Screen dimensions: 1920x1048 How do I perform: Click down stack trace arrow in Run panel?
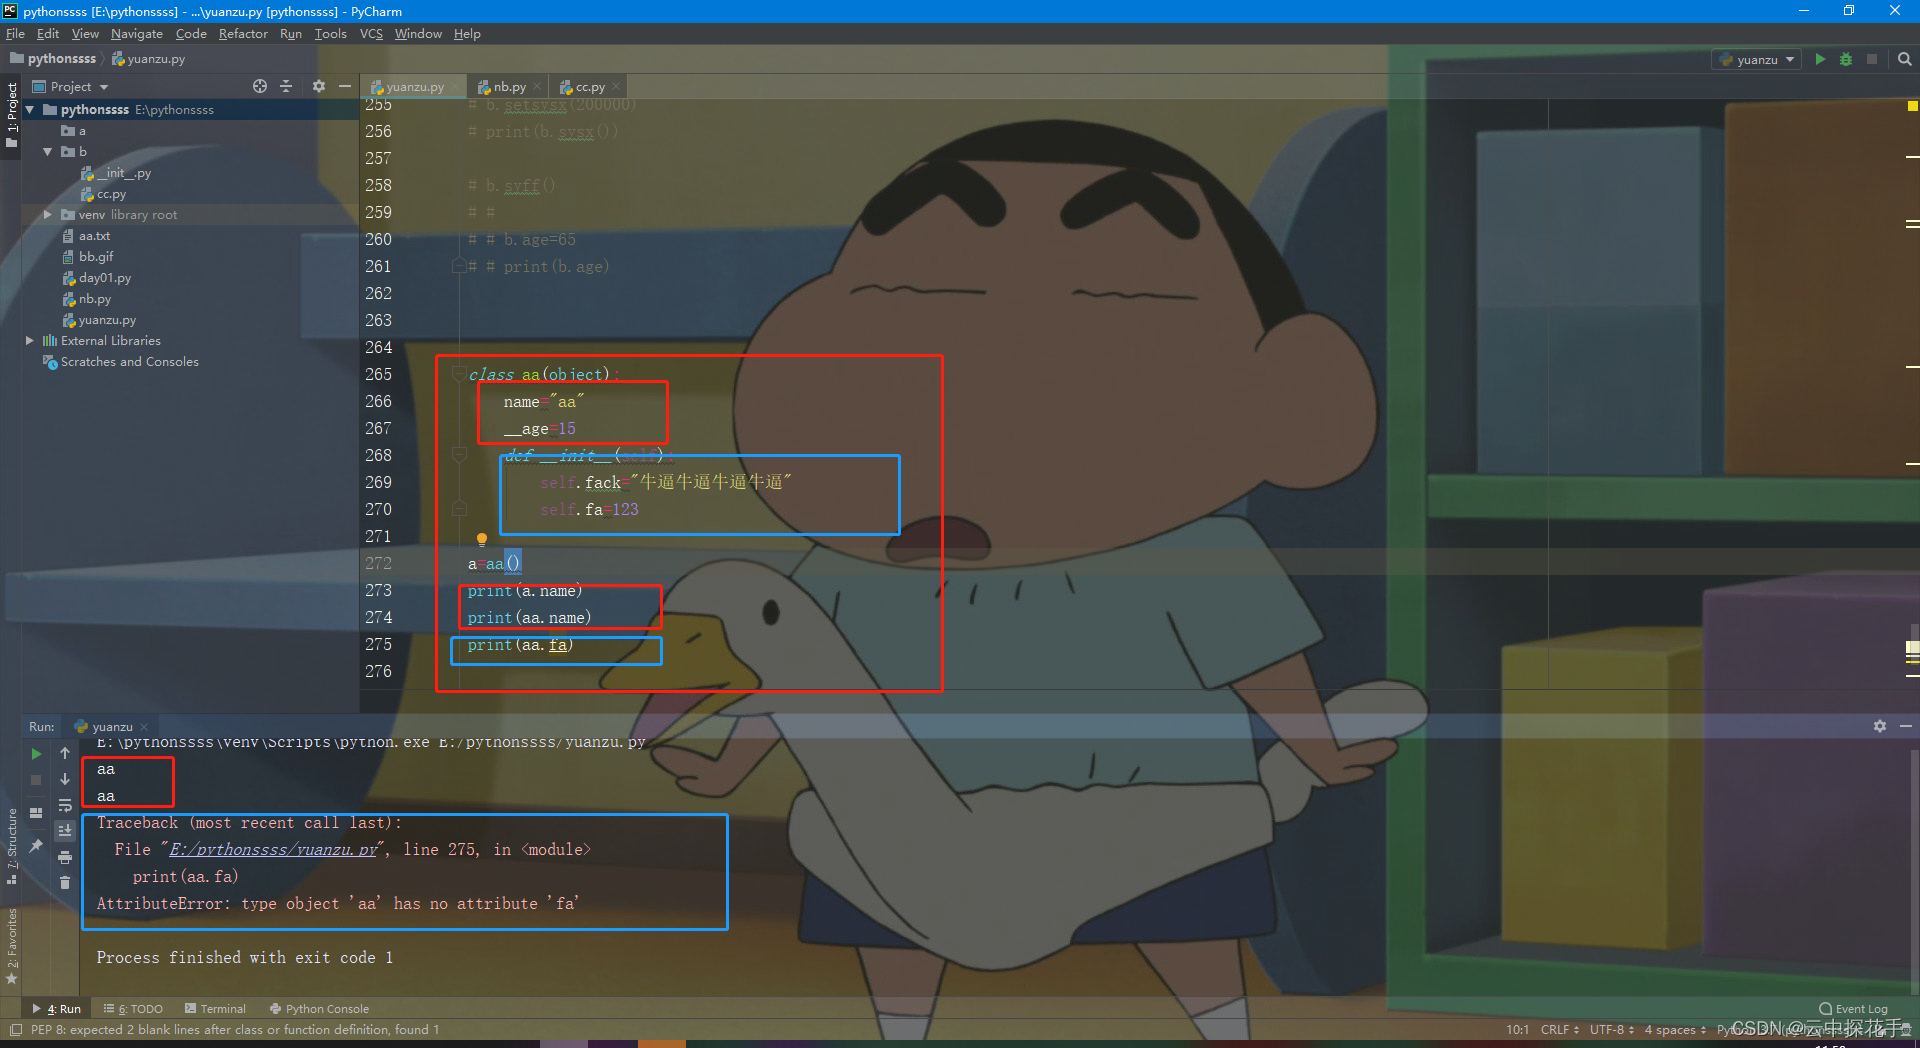coord(65,780)
